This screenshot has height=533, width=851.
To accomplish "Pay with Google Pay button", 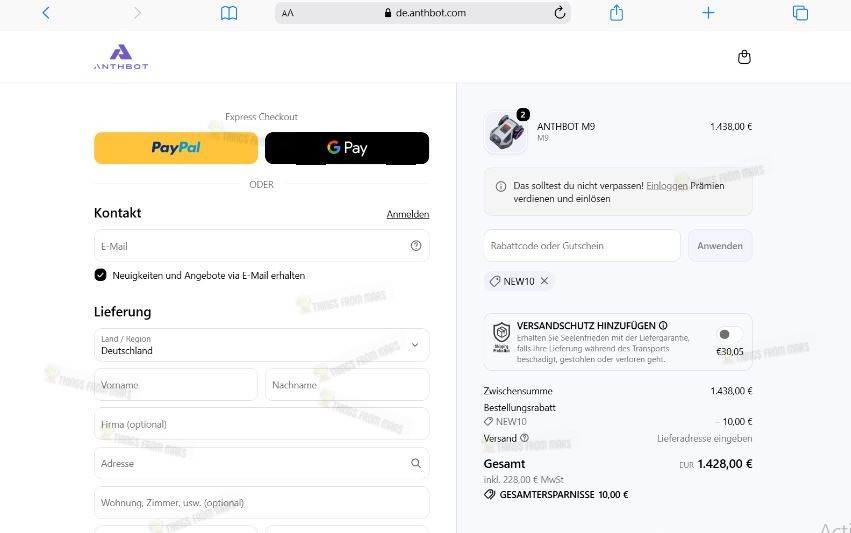I will [347, 148].
